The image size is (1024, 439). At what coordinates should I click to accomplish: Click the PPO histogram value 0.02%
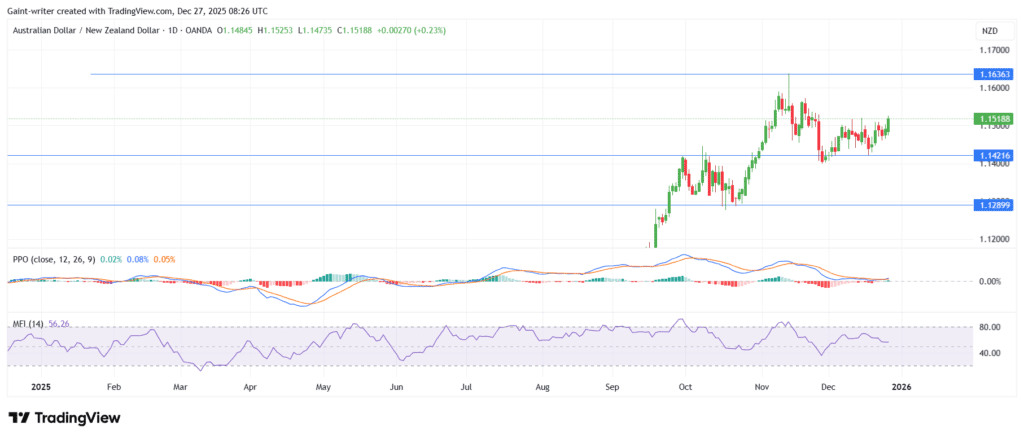click(x=112, y=259)
